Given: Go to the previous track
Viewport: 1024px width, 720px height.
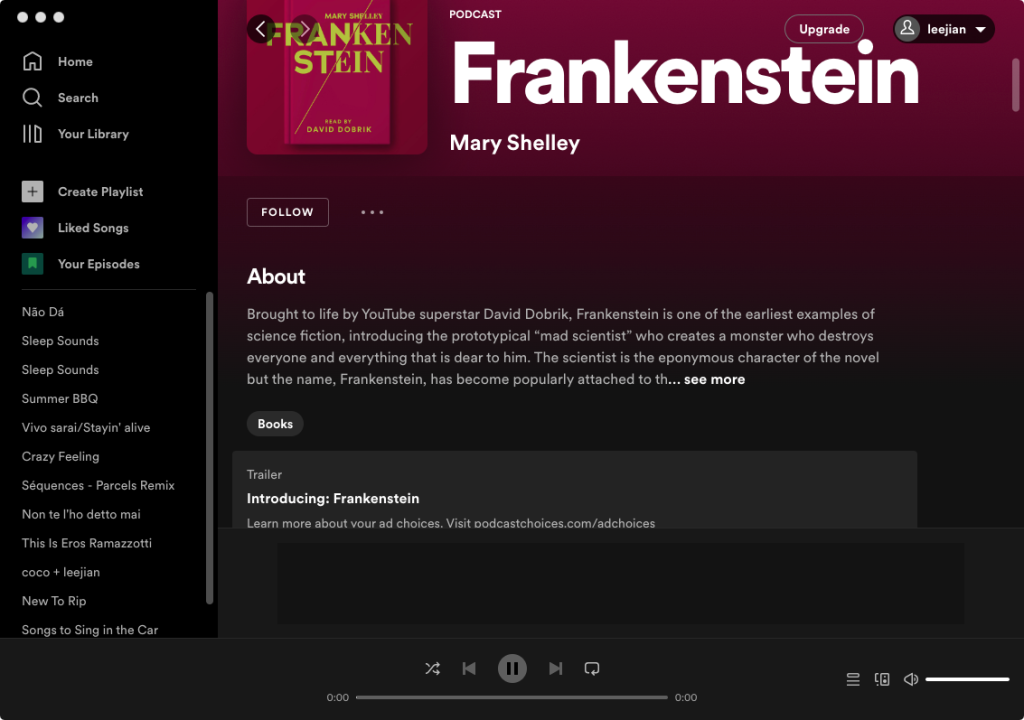Looking at the screenshot, I should point(469,668).
